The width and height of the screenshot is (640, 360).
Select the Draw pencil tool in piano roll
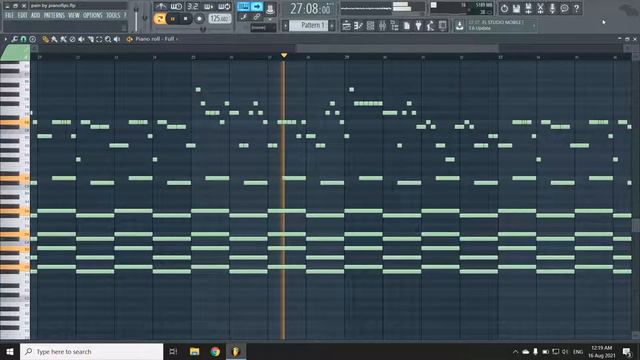click(x=45, y=39)
